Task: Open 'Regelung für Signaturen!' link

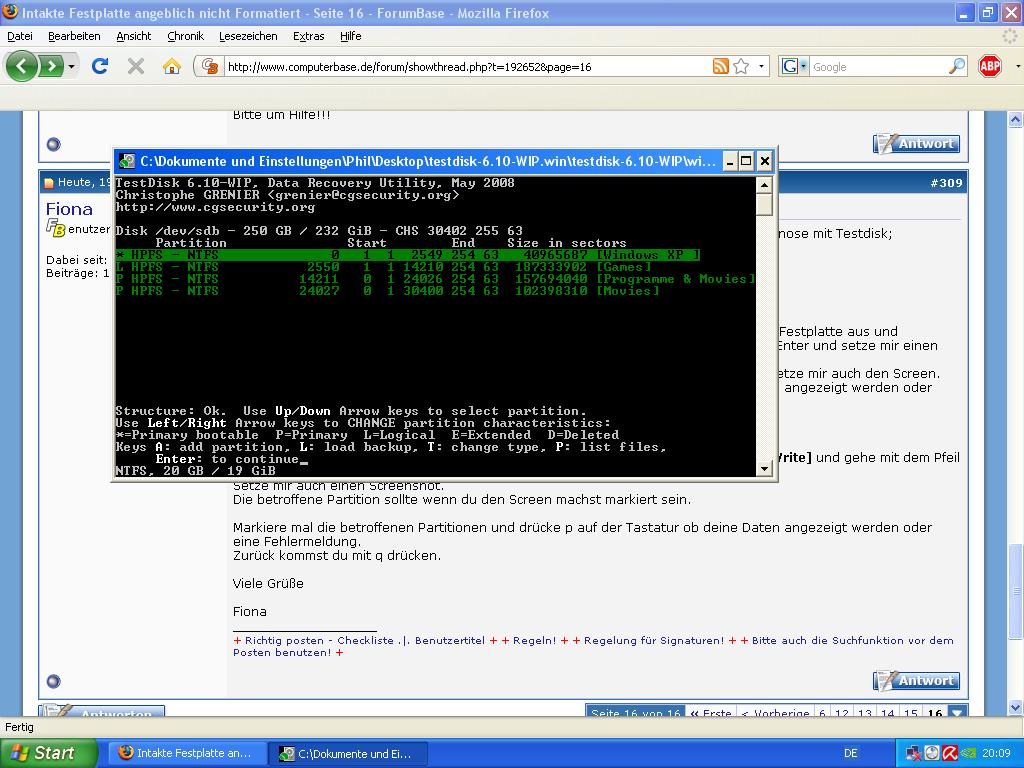Action: [654, 641]
